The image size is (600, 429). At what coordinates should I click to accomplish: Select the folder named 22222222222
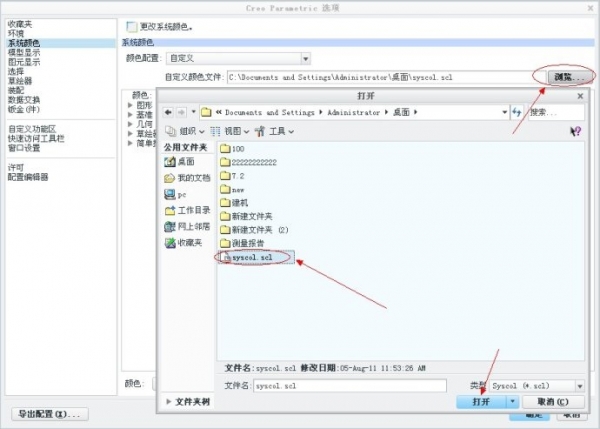click(248, 162)
